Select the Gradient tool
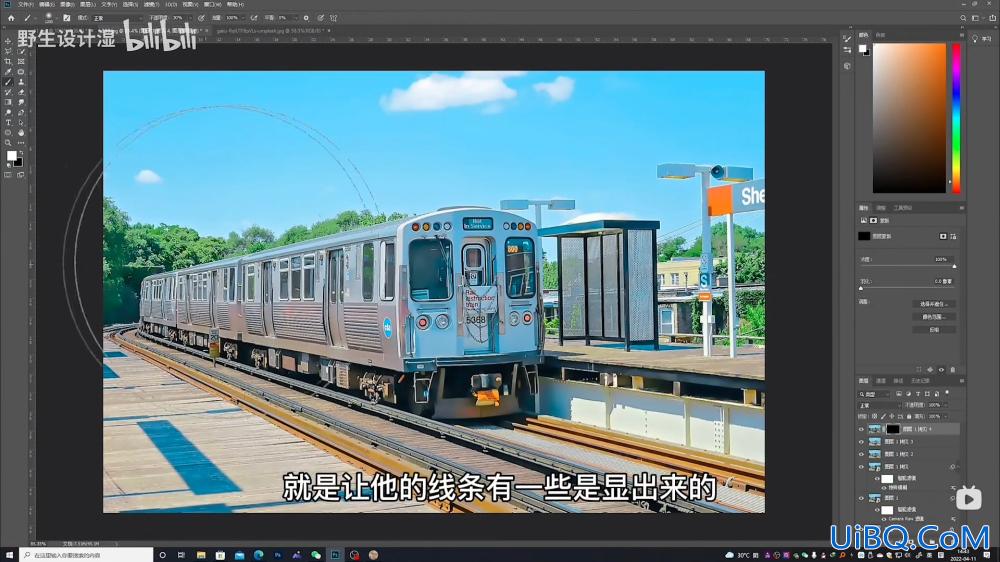Image resolution: width=1000 pixels, height=562 pixels. click(8, 102)
